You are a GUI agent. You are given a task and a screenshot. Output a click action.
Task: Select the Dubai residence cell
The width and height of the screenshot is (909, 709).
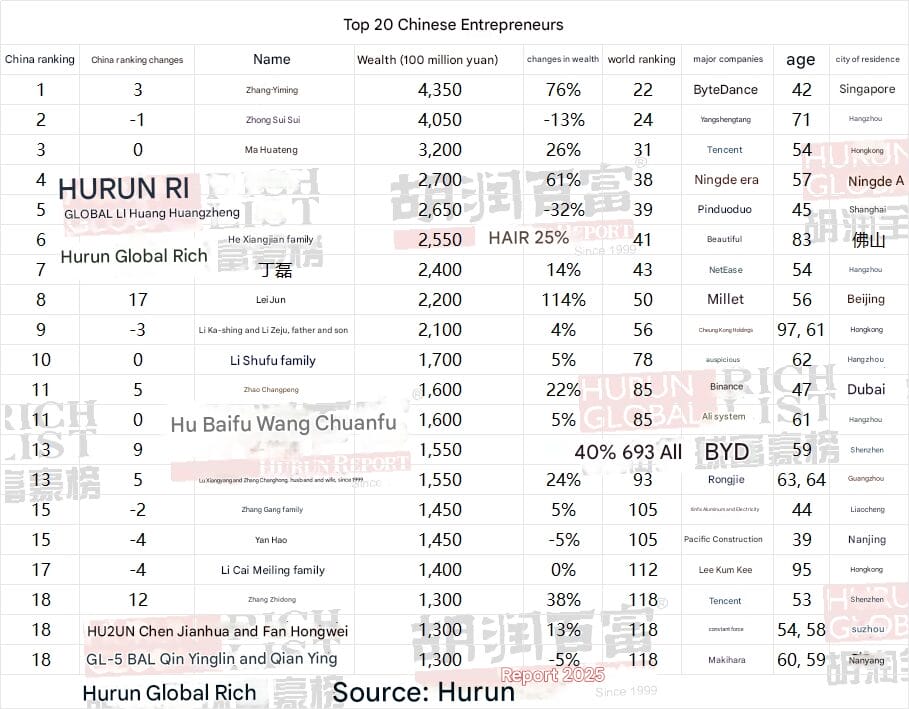point(866,390)
